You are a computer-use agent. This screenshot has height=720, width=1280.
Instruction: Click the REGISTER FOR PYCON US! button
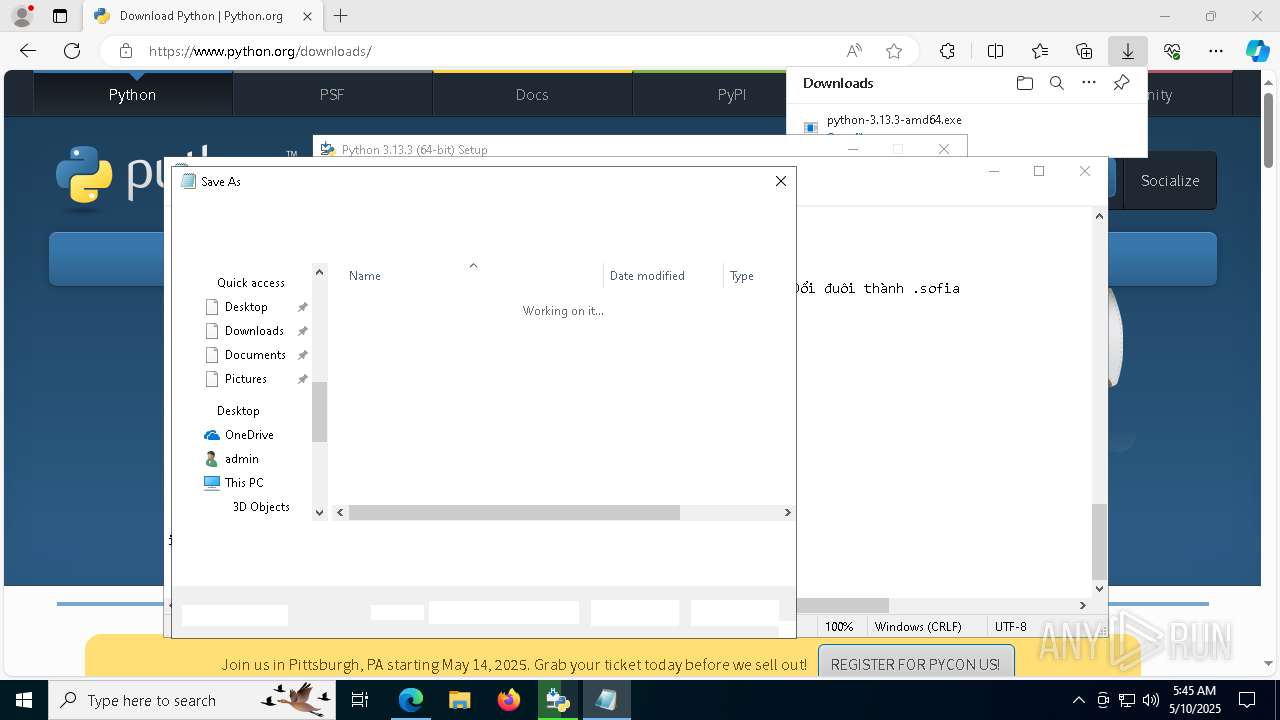click(x=915, y=664)
